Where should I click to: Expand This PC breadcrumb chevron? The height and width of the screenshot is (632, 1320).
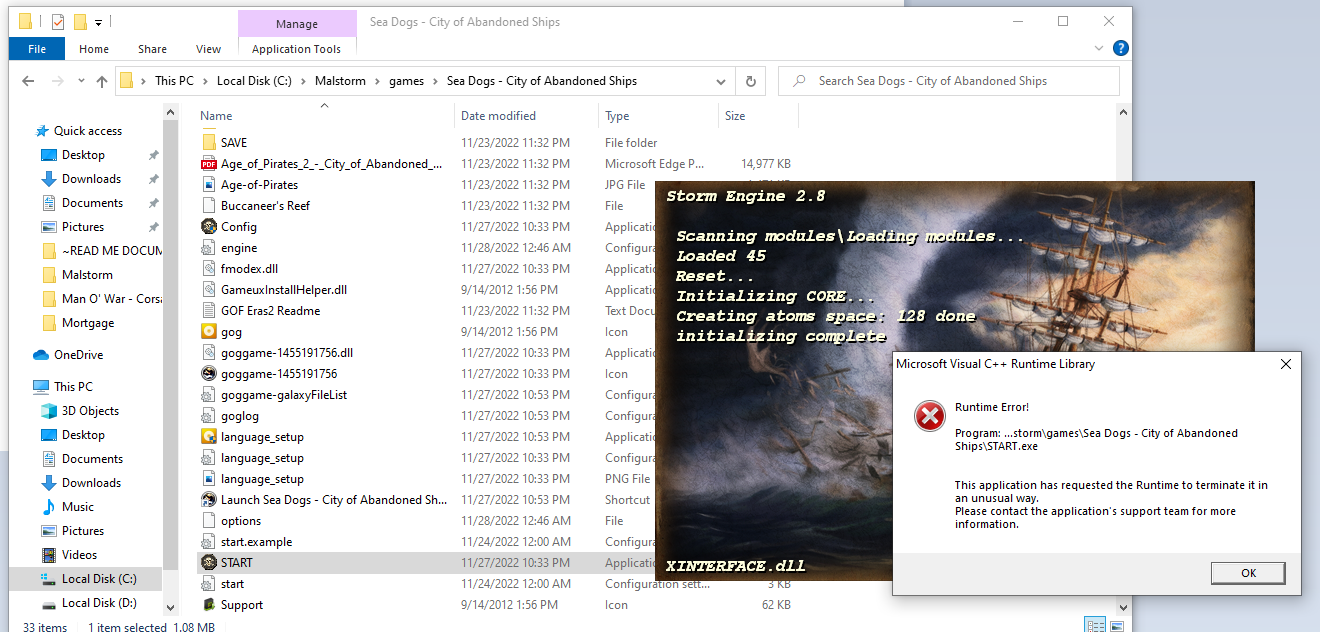206,82
